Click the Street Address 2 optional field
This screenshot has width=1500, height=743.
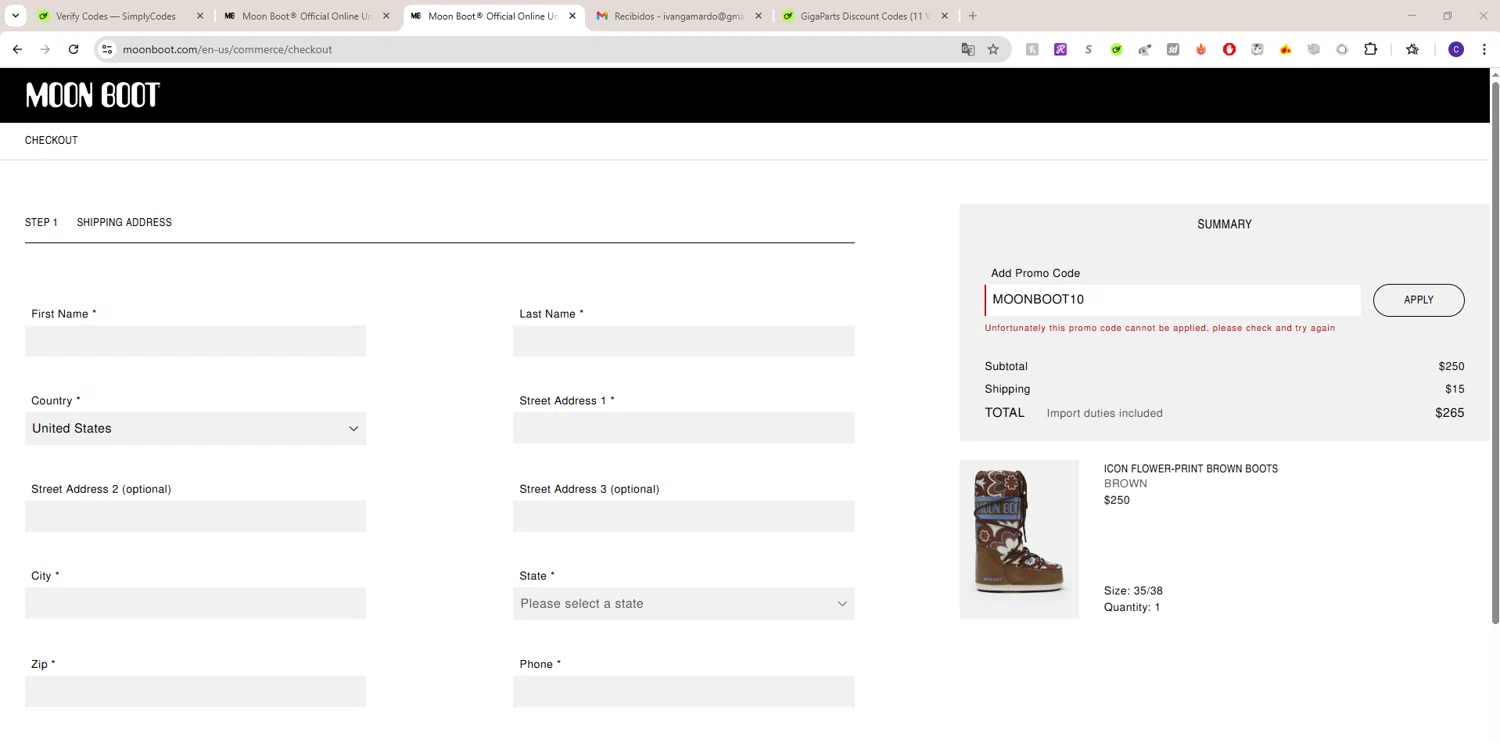tap(195, 516)
